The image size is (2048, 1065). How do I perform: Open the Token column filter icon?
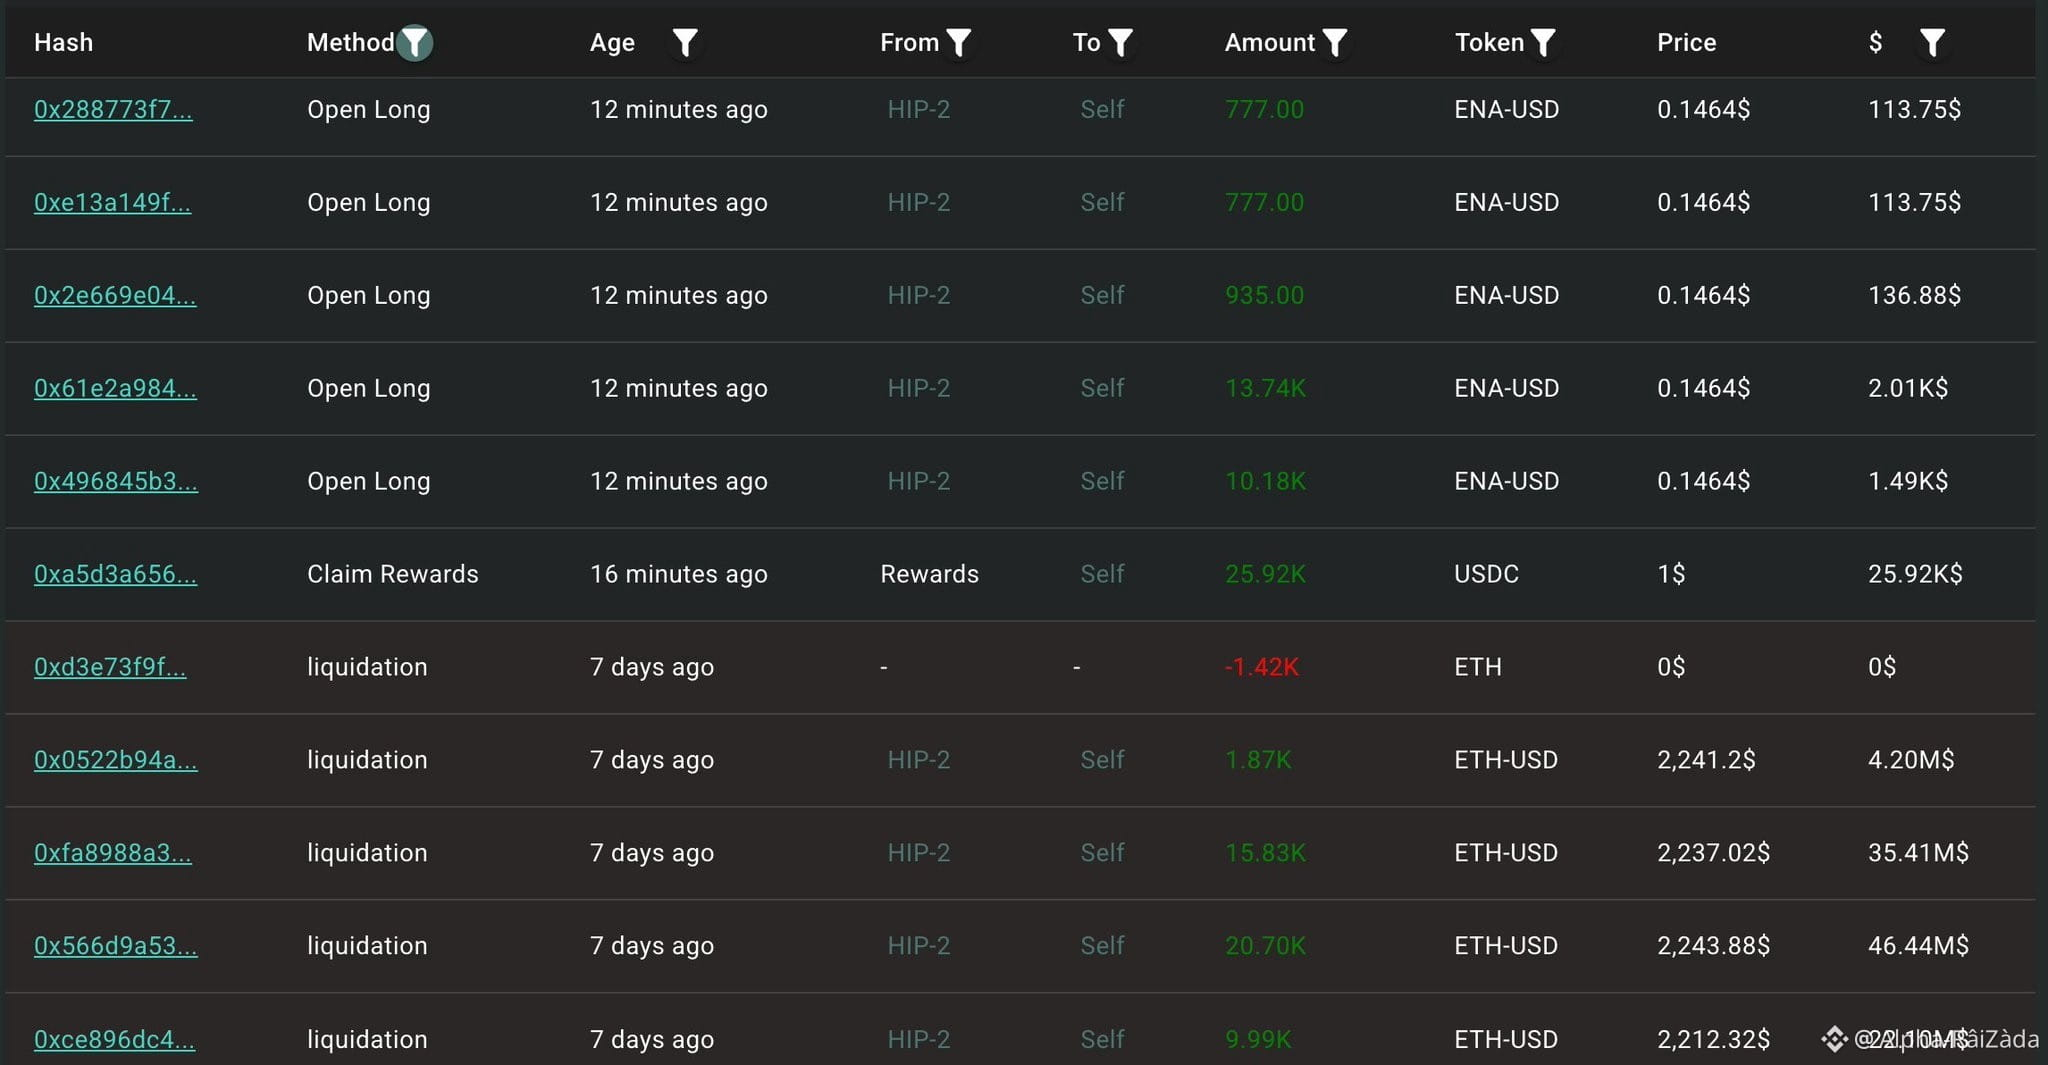coord(1544,43)
